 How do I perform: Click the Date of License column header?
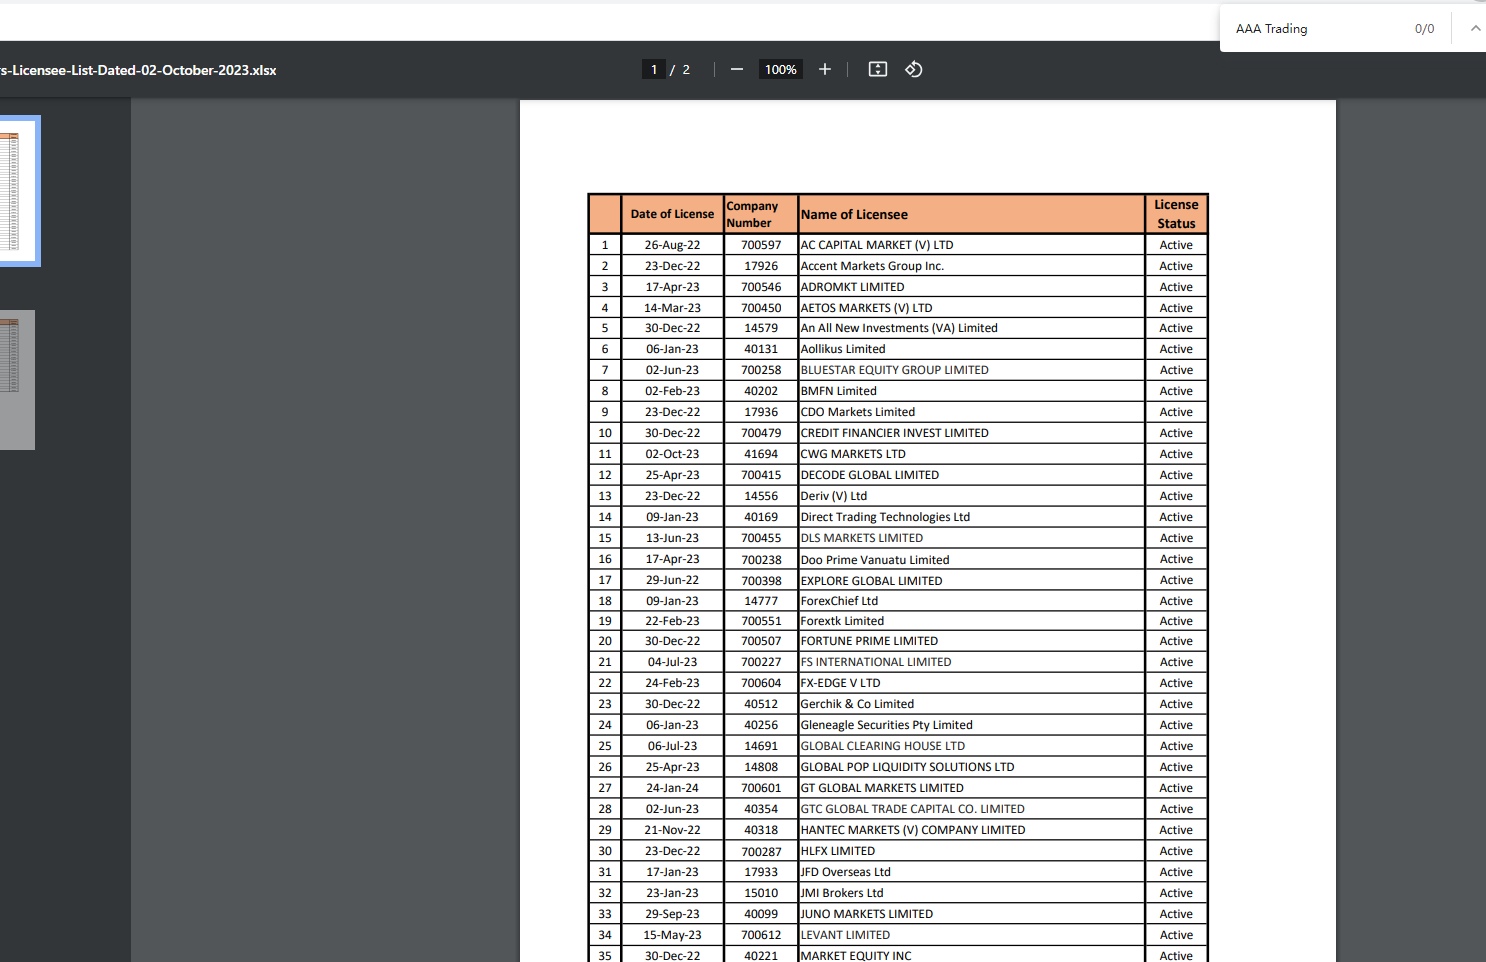[672, 214]
